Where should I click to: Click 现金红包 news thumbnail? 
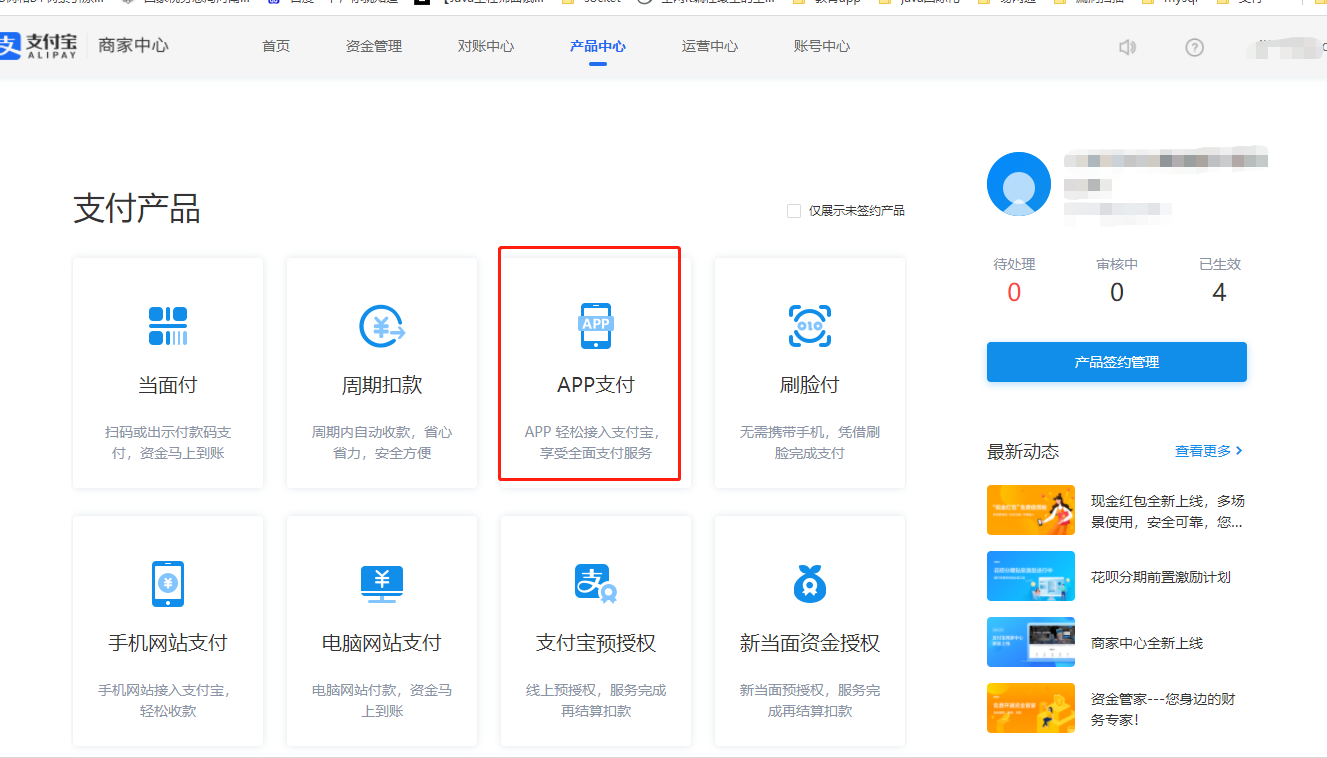[1031, 510]
